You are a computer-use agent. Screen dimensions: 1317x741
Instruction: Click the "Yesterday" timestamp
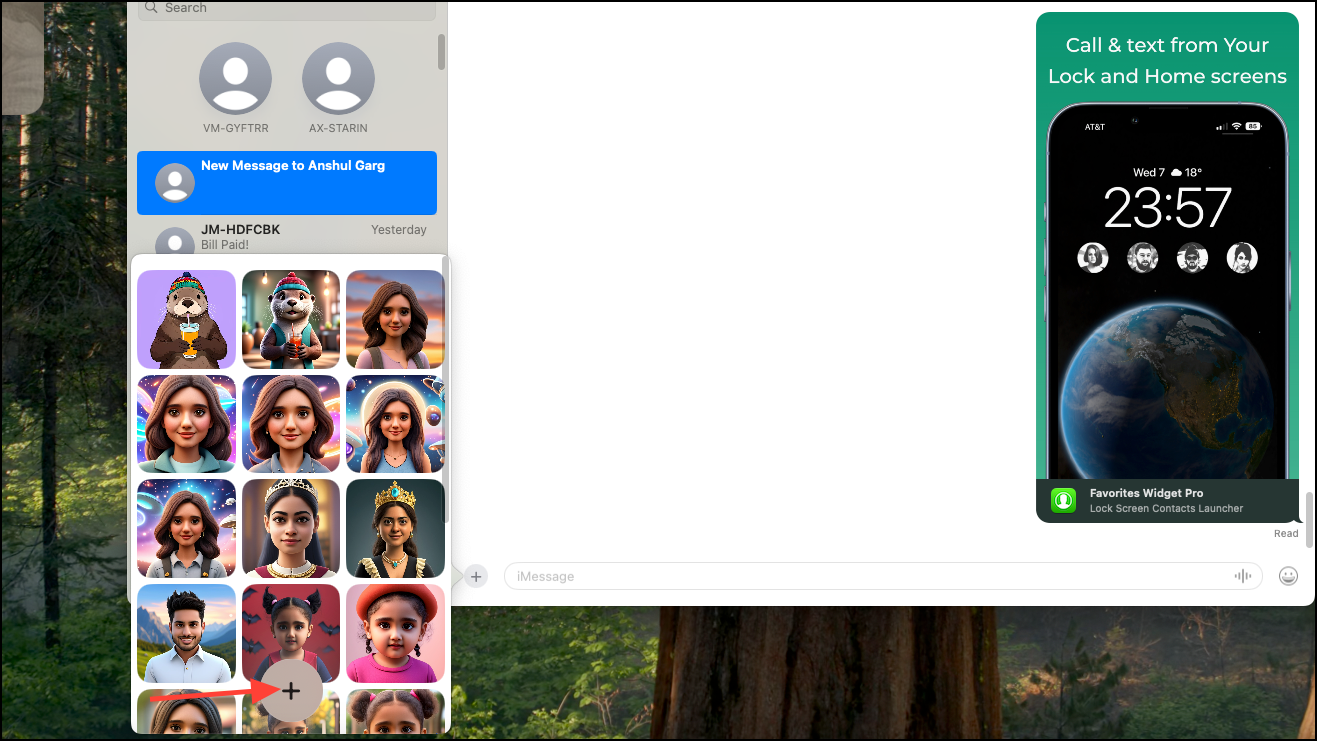(399, 230)
